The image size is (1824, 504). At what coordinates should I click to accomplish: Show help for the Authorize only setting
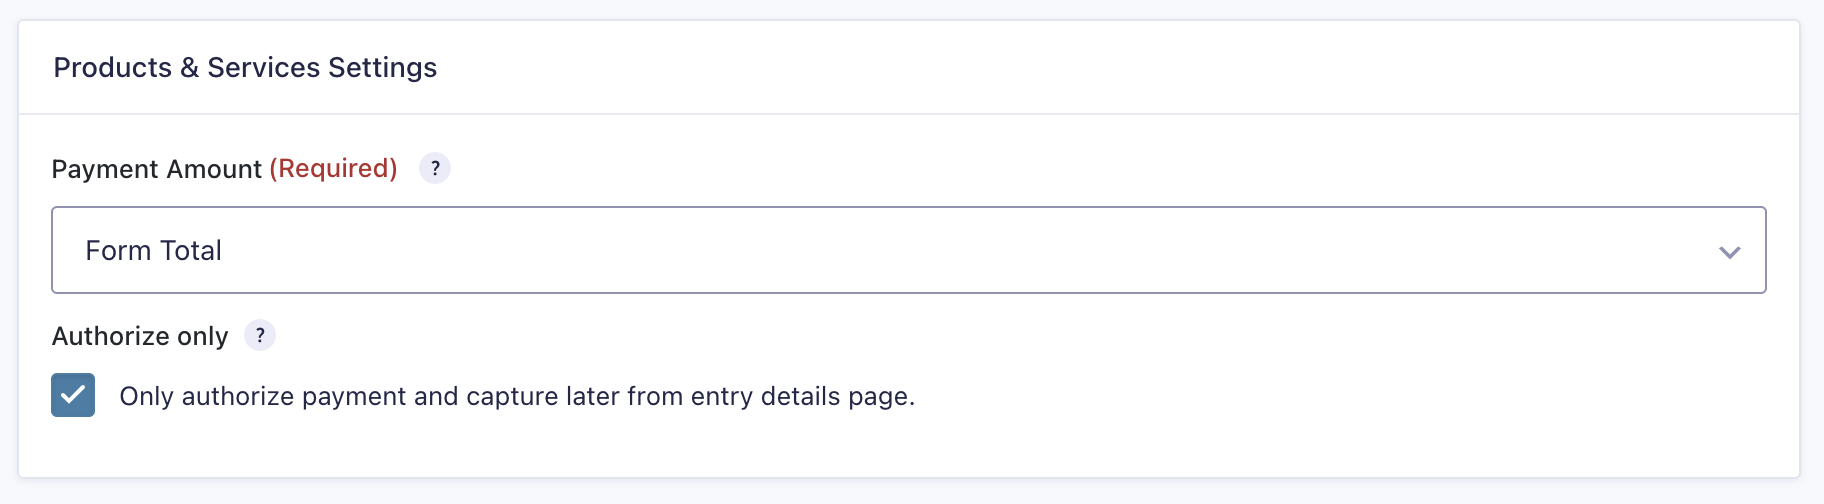[260, 335]
